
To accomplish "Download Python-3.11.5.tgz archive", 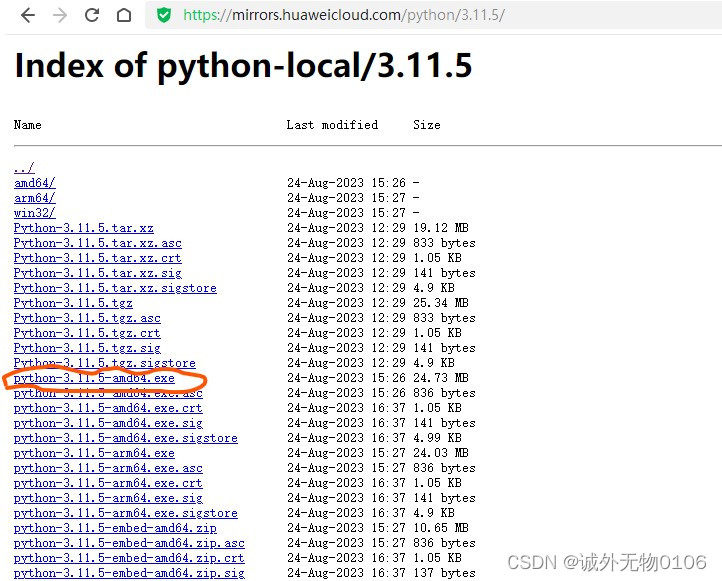I will pos(73,303).
